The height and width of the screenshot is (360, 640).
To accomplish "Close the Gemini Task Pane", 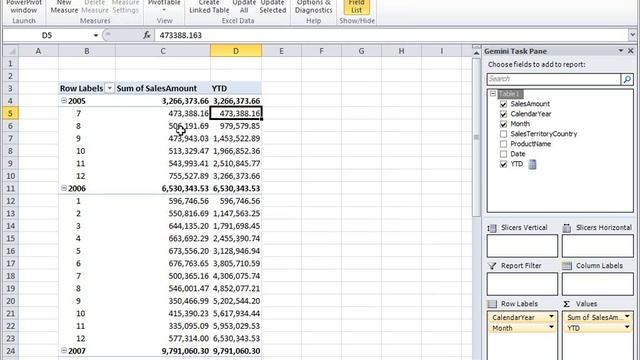I will pyautogui.click(x=631, y=51).
